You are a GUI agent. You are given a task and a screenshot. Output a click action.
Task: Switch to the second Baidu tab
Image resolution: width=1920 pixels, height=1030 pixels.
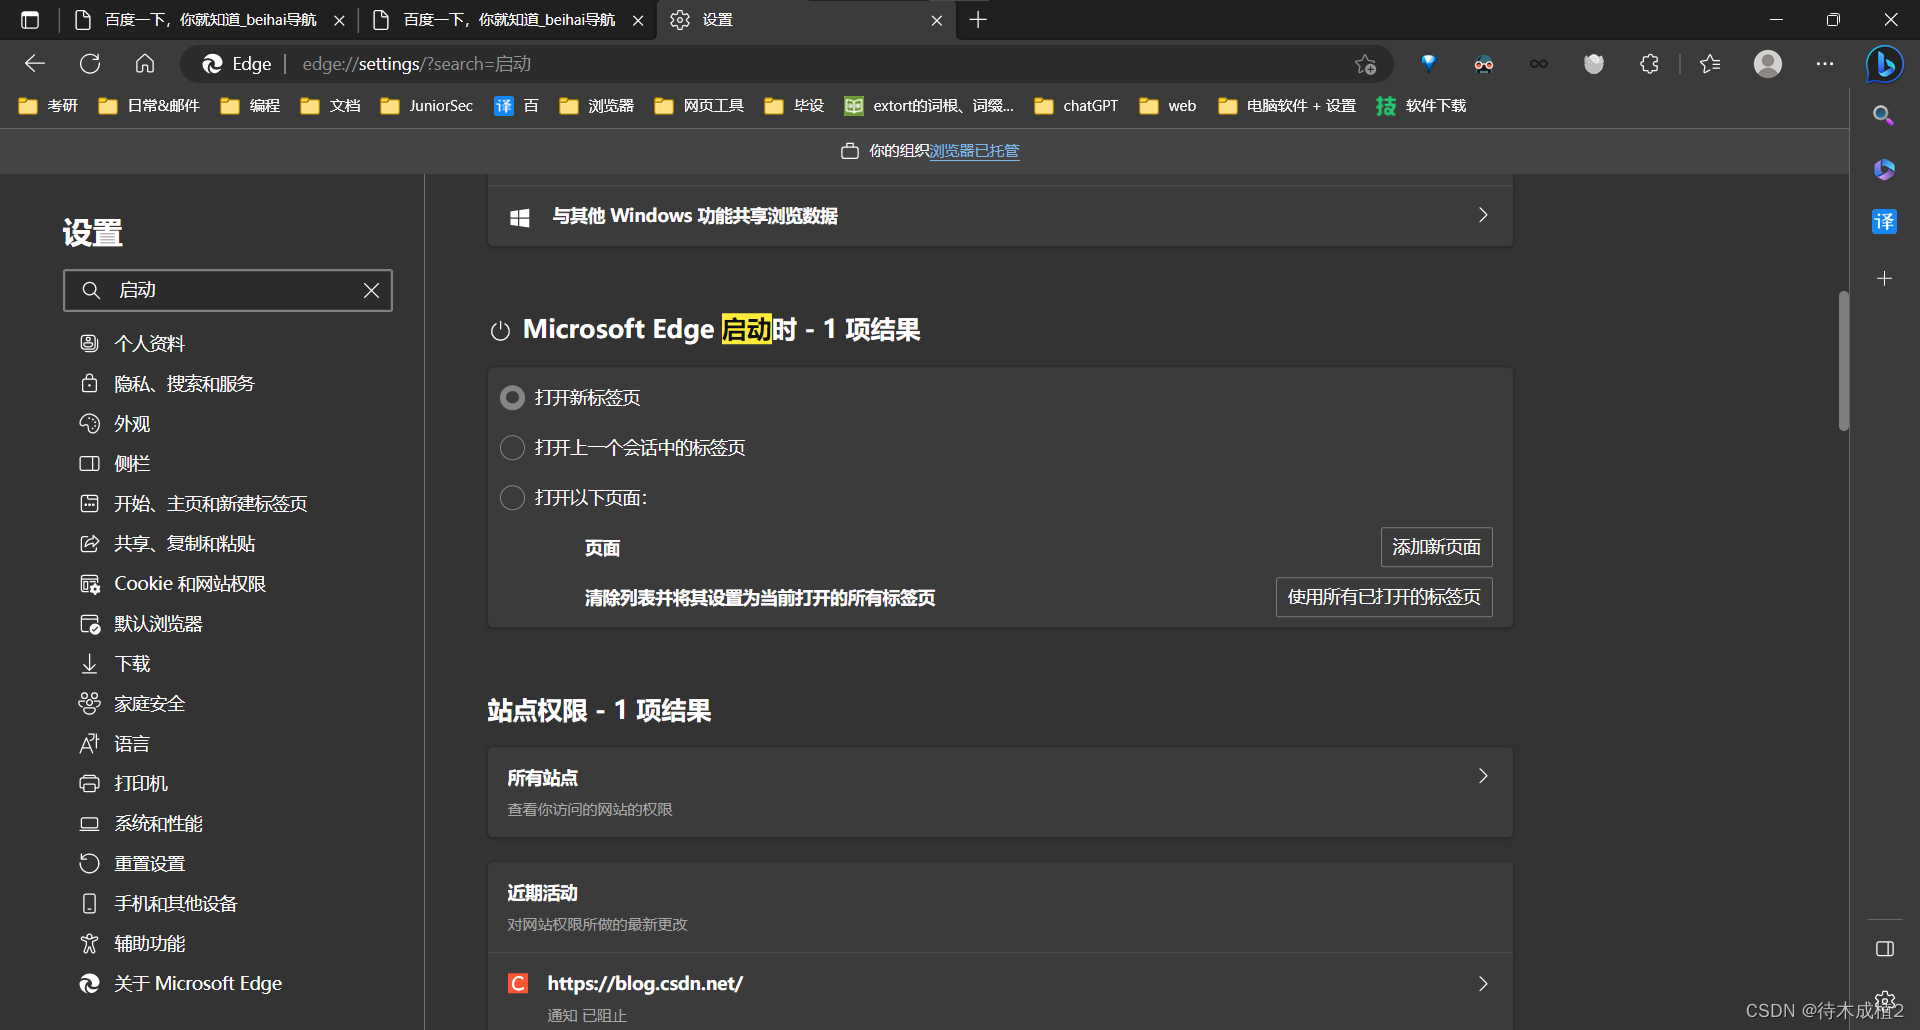[x=508, y=20]
